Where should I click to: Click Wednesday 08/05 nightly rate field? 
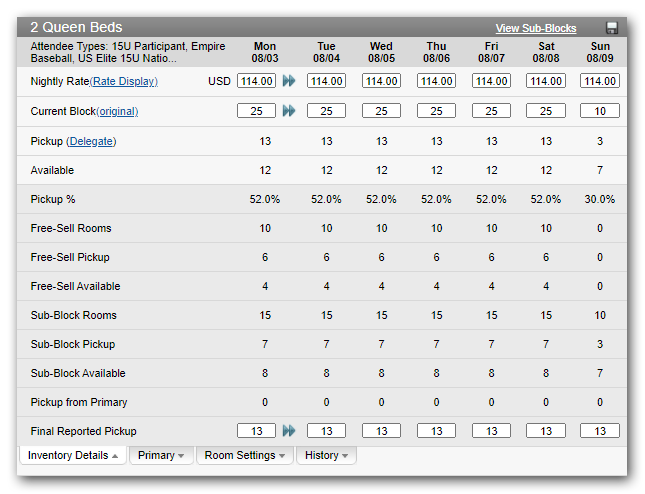pos(381,81)
